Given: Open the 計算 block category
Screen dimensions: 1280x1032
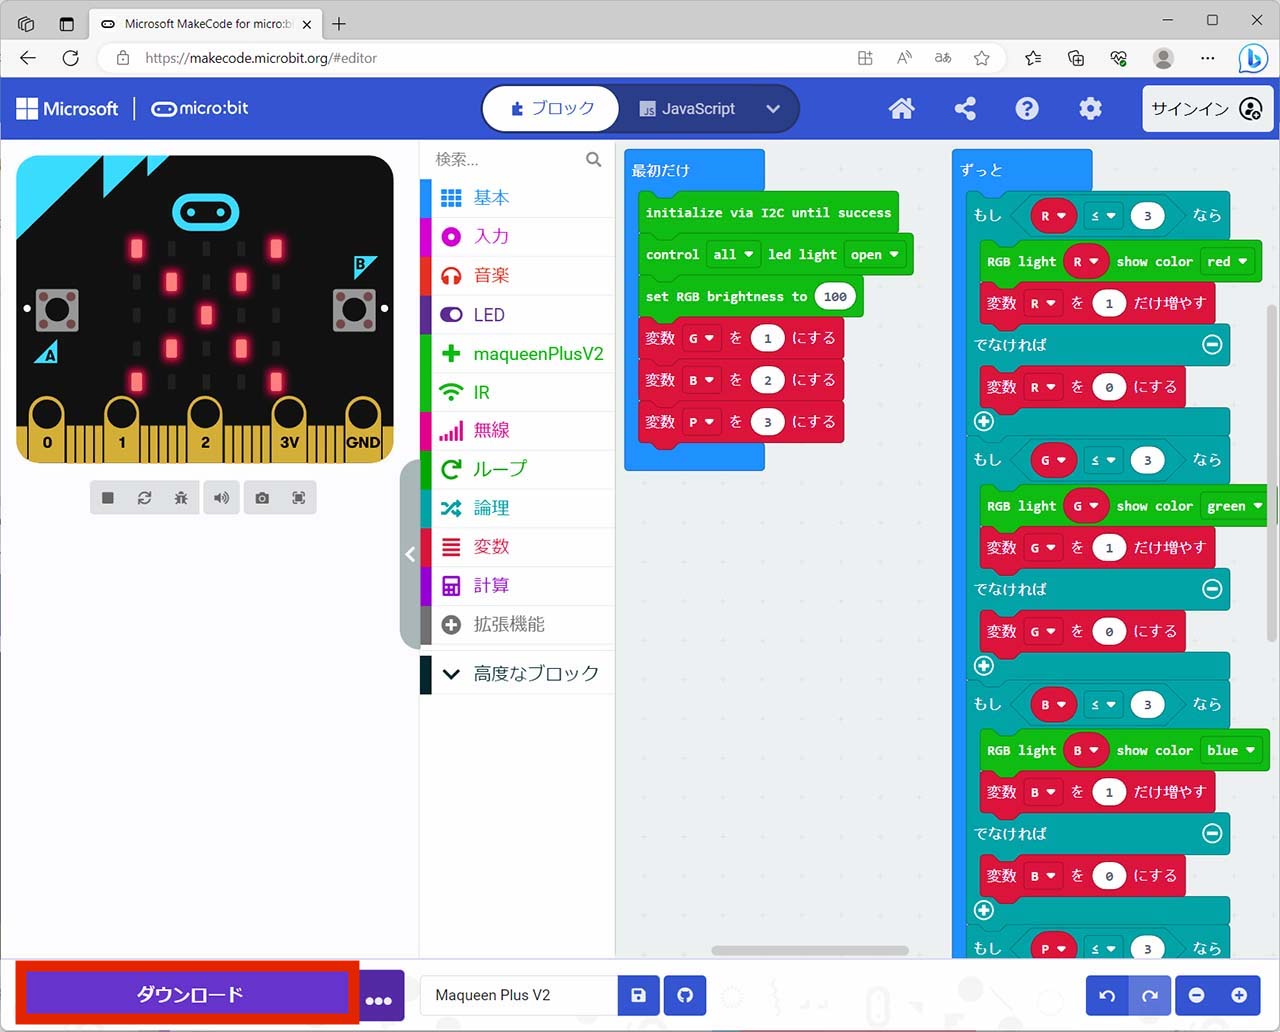Looking at the screenshot, I should (x=517, y=586).
